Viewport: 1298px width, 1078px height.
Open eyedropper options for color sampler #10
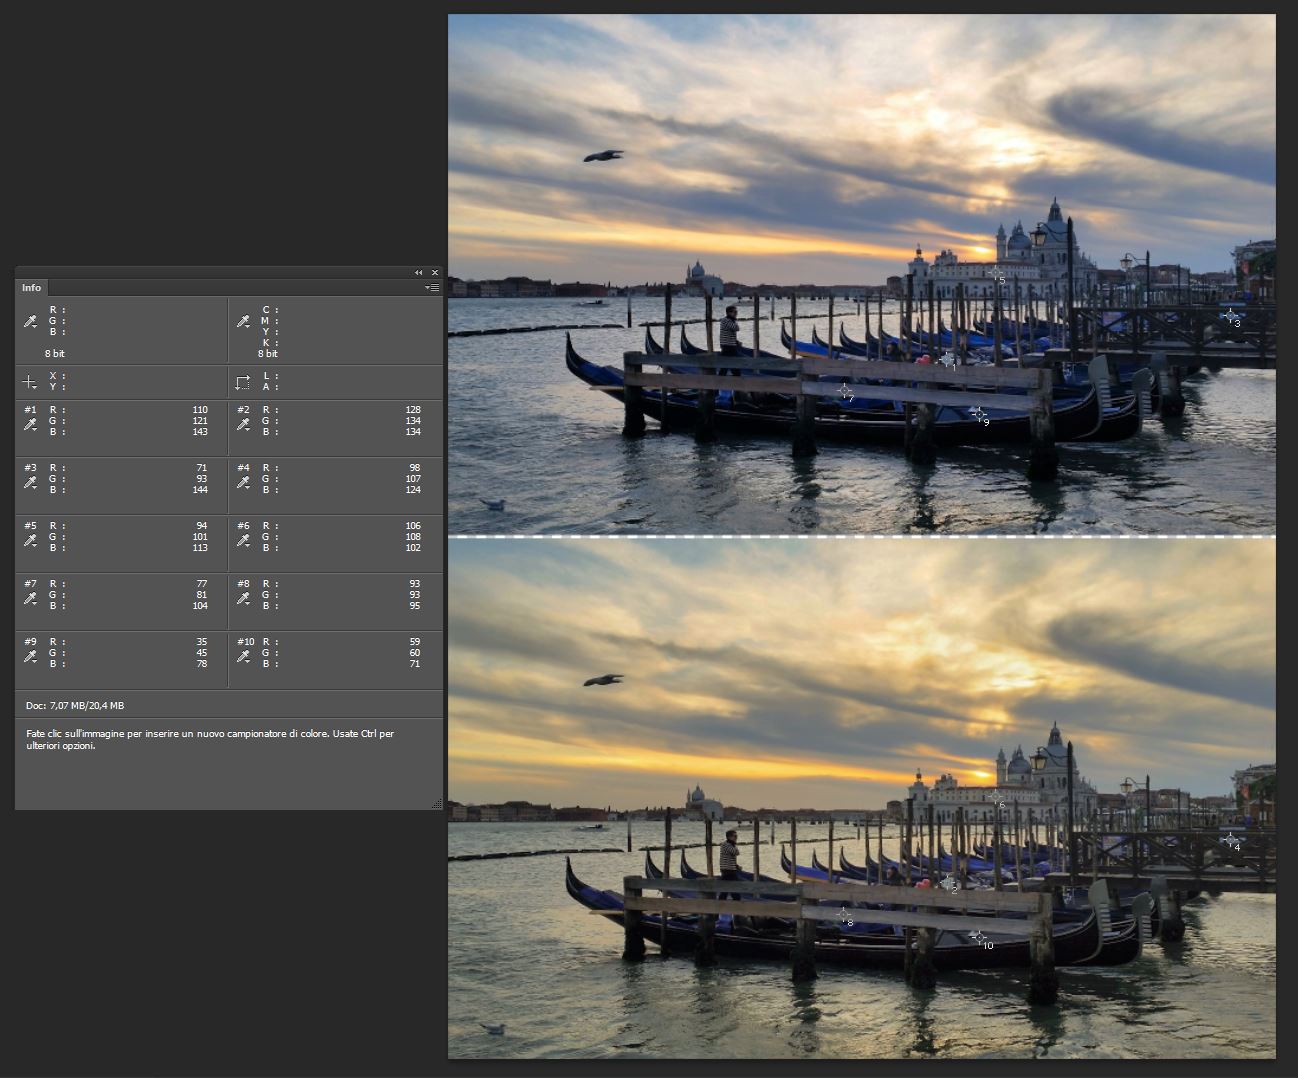coord(243,657)
